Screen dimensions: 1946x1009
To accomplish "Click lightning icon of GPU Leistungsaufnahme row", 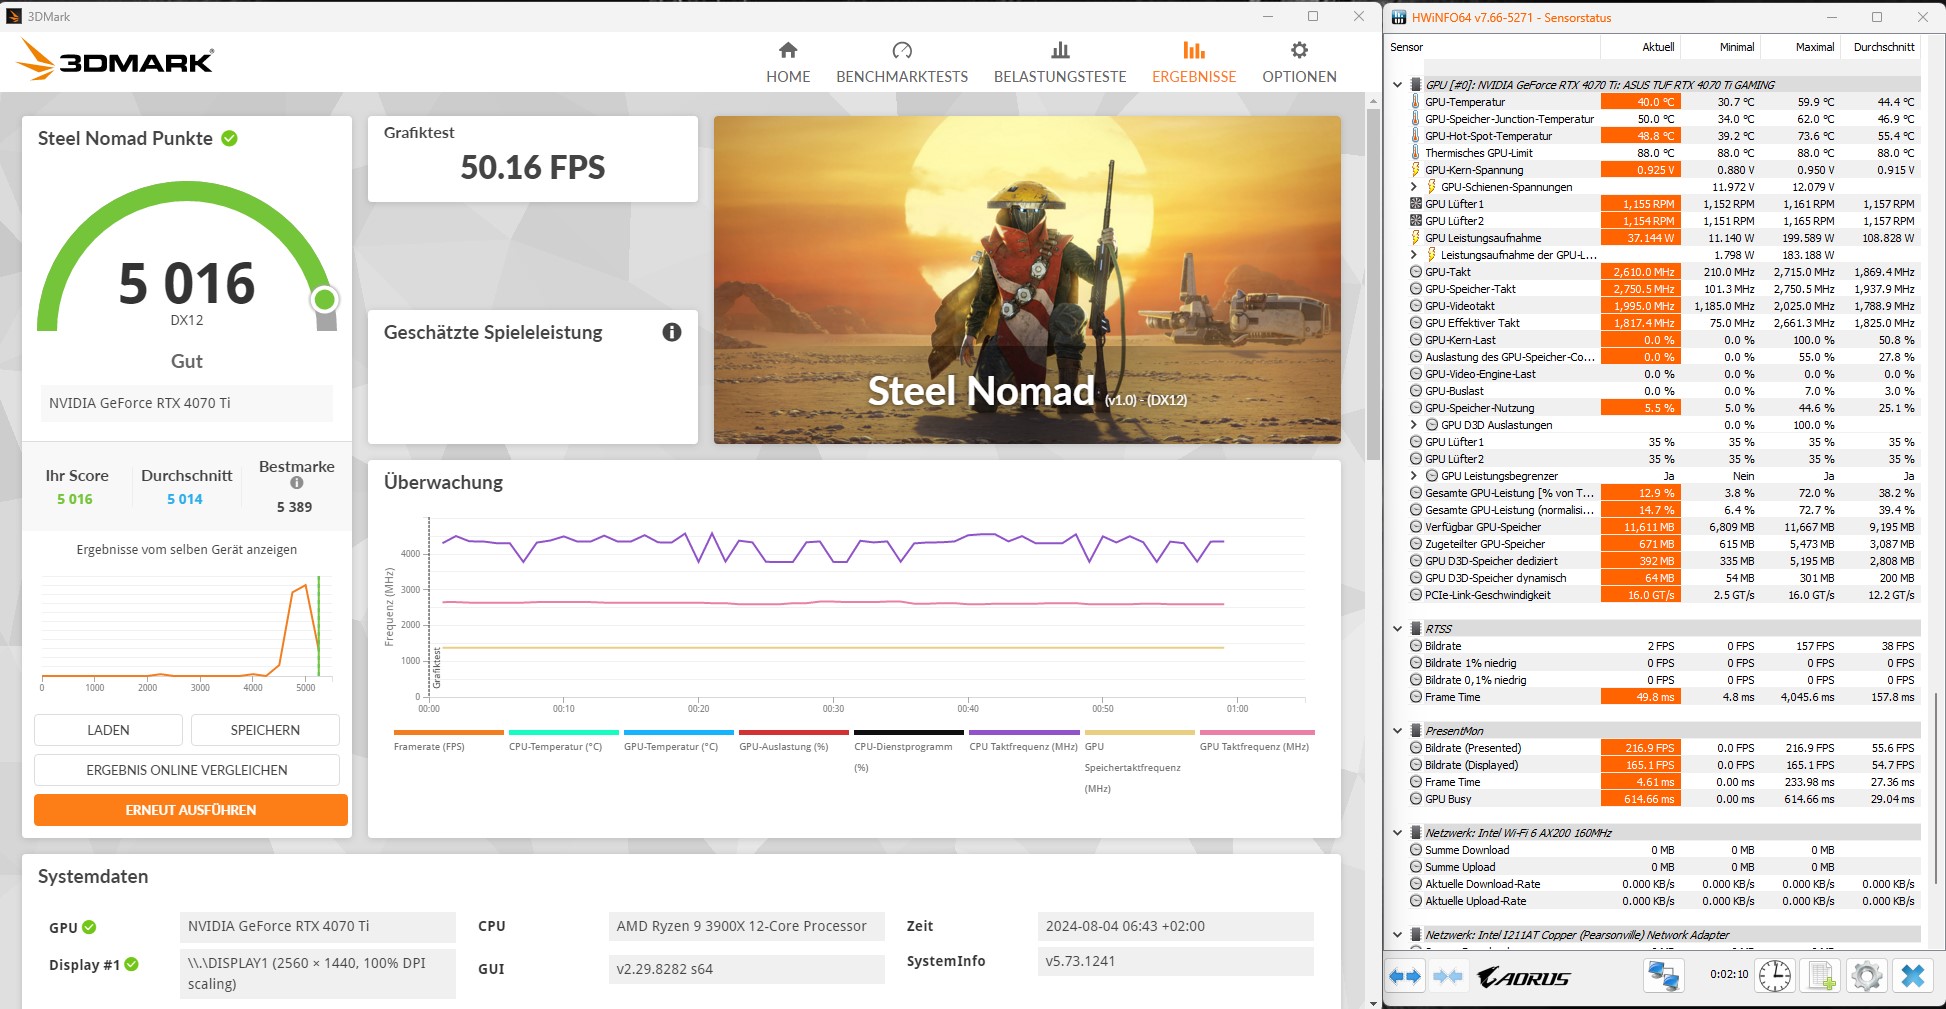I will 1415,238.
